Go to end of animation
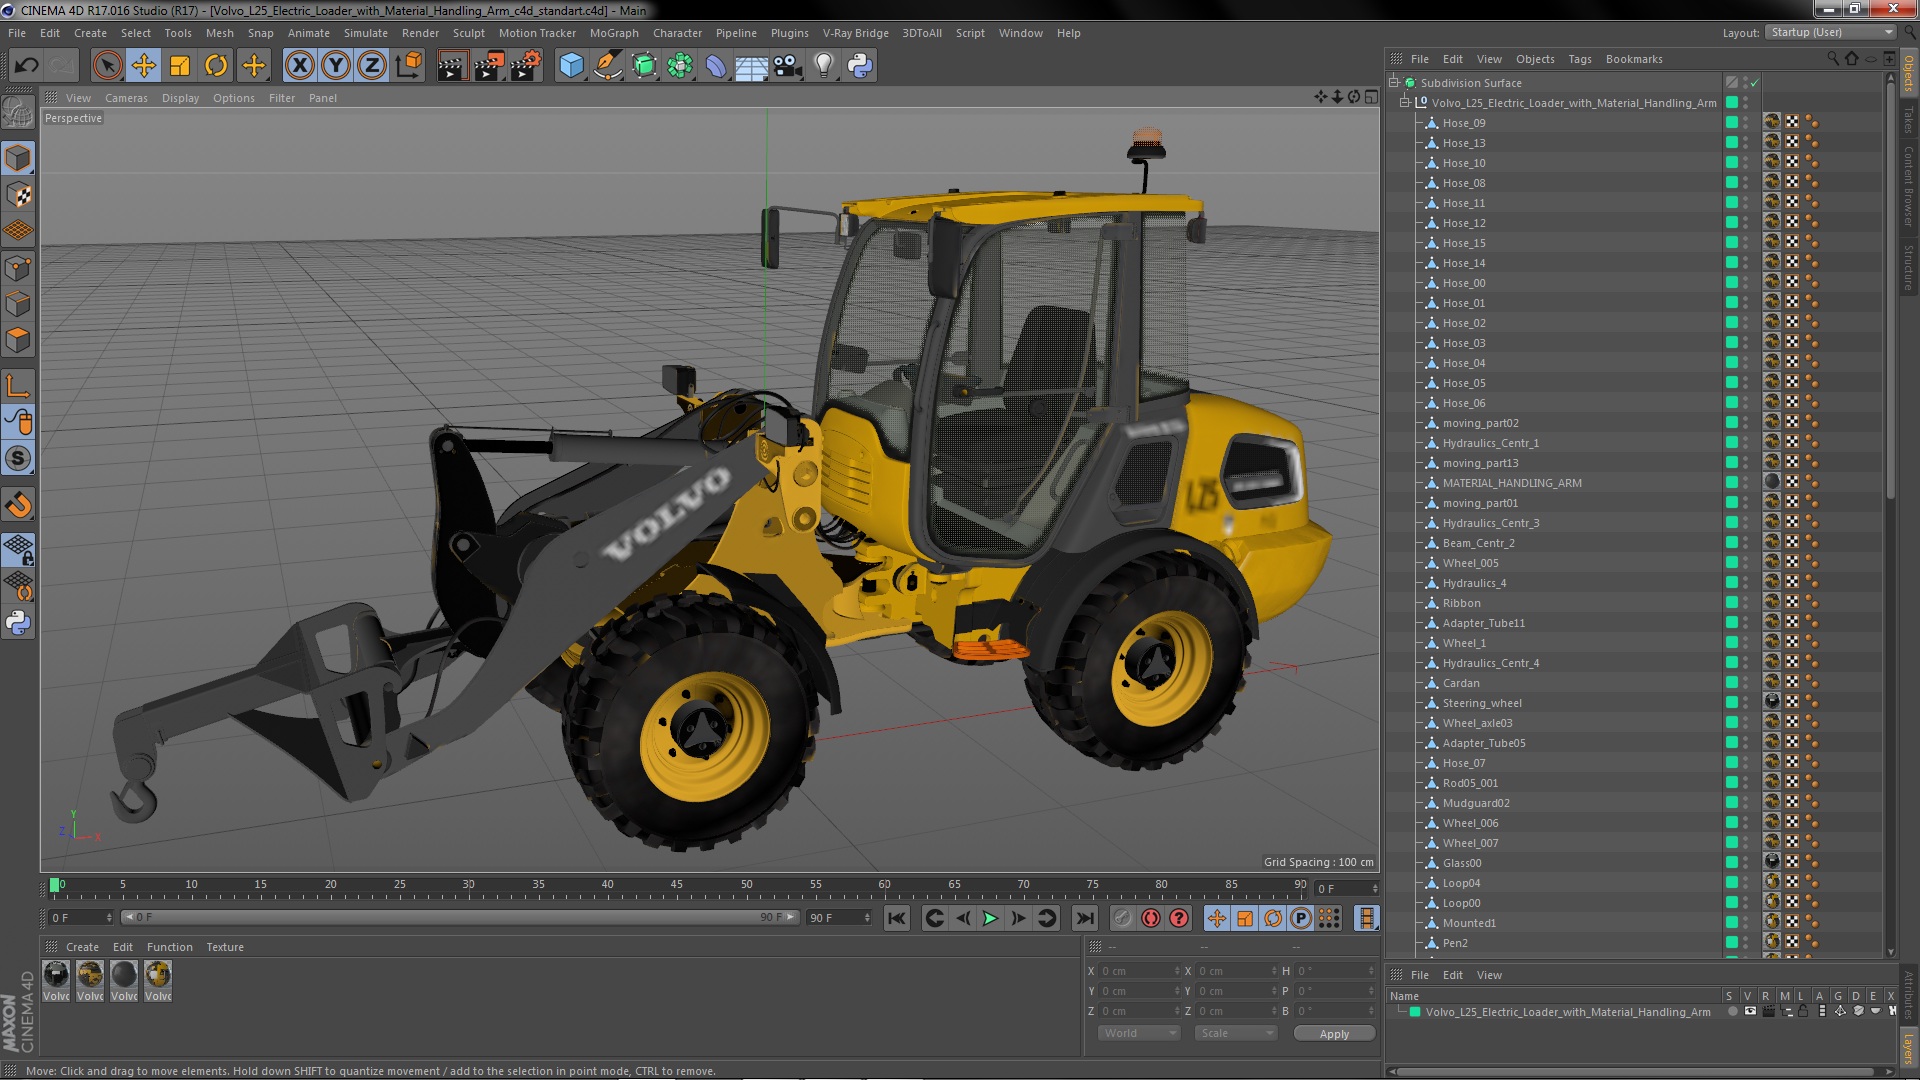This screenshot has width=1920, height=1080. point(1085,918)
